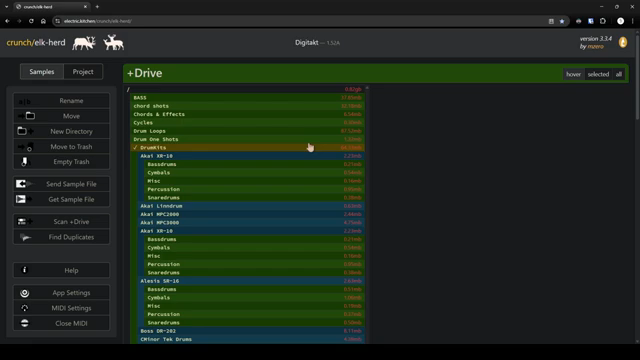This screenshot has height=360, width=640.
Task: Switch the view mode to all
Action: click(x=619, y=74)
